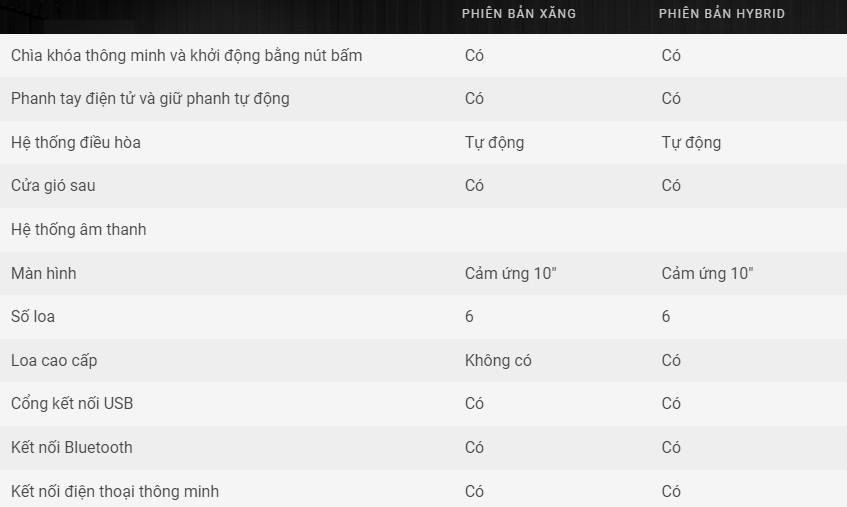Select the 'Hệ thống điều hòa' row
Viewport: 847px width, 507px height.
[424, 143]
